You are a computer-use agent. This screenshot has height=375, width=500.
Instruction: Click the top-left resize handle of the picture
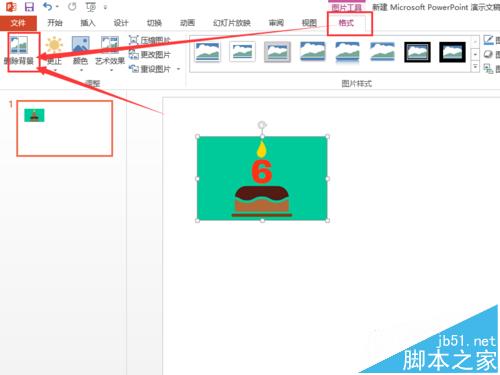[197, 136]
